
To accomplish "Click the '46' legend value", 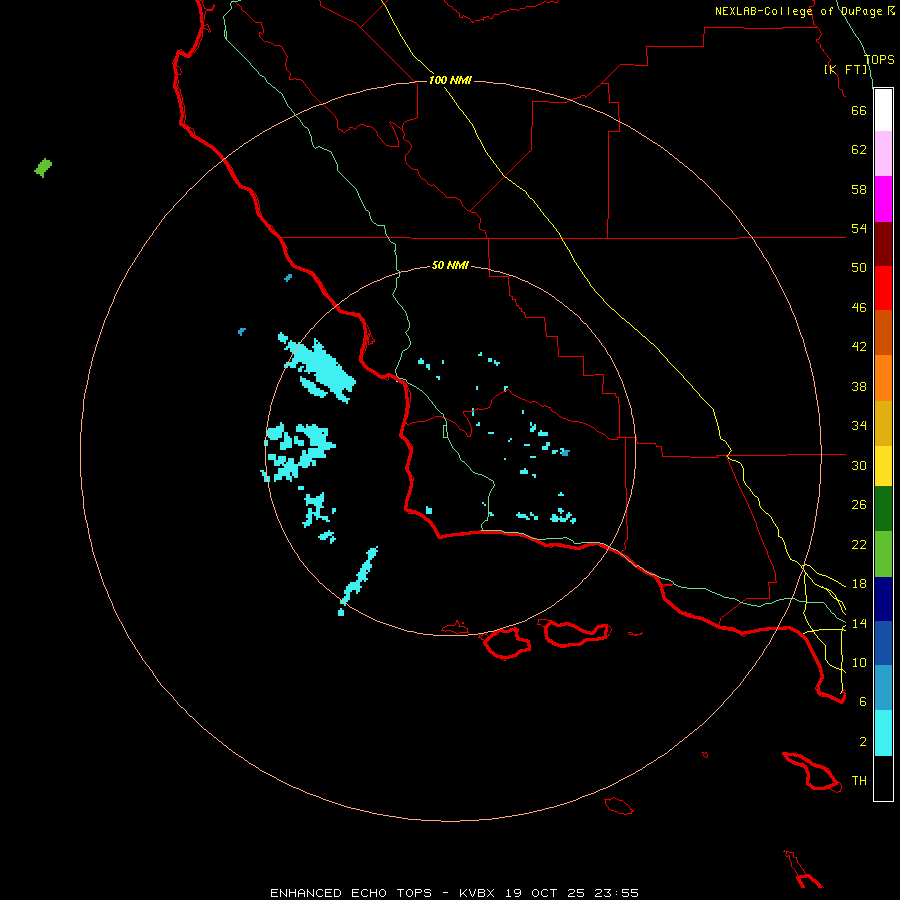I will [859, 308].
